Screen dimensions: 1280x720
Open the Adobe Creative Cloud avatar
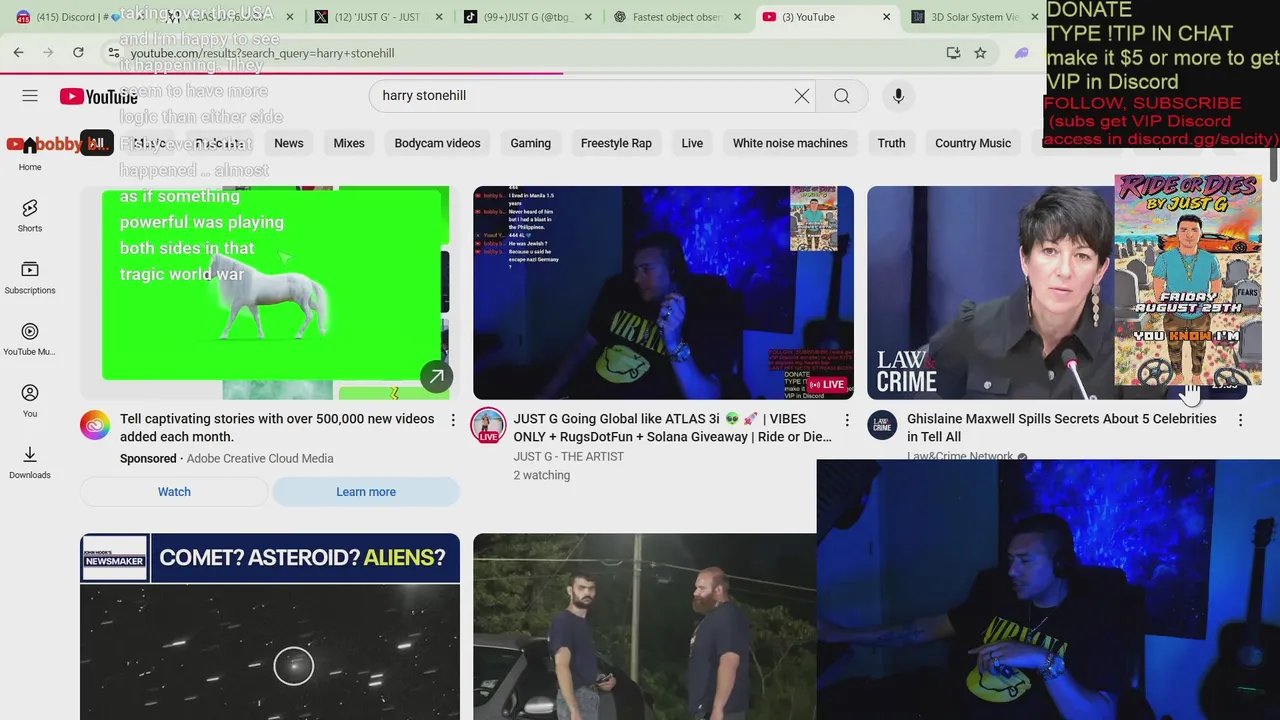[95, 425]
